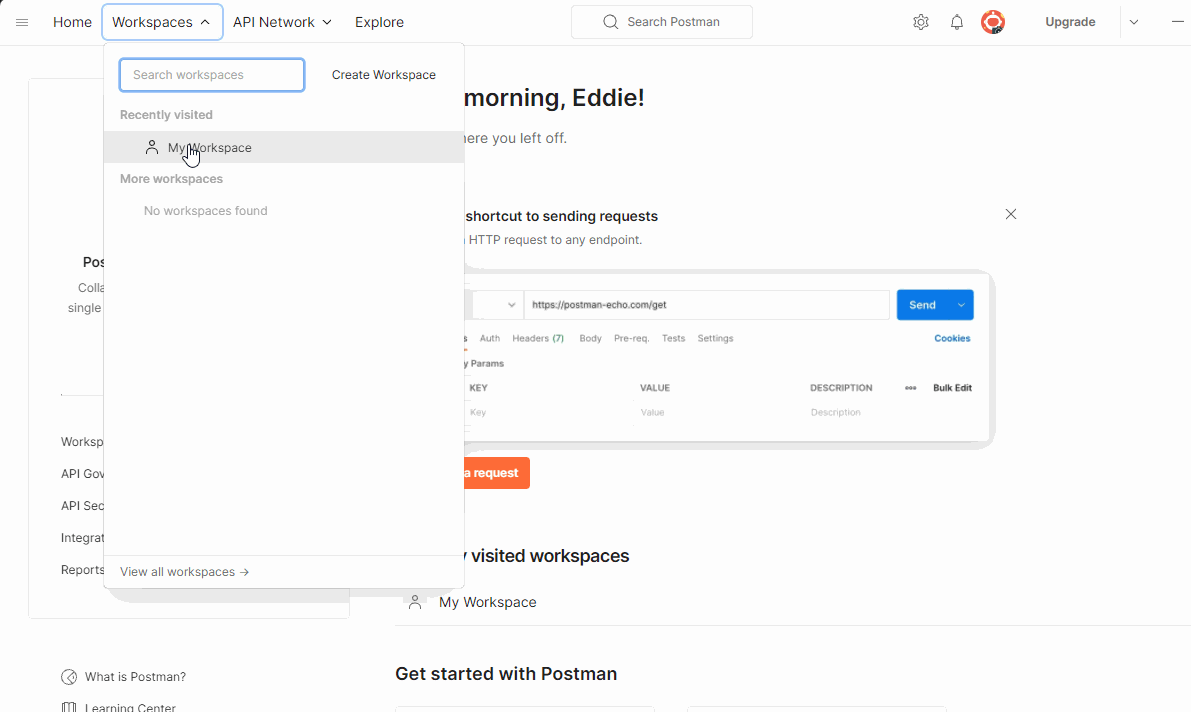
Task: Click the magnifier icon in Search Postman
Action: point(611,22)
